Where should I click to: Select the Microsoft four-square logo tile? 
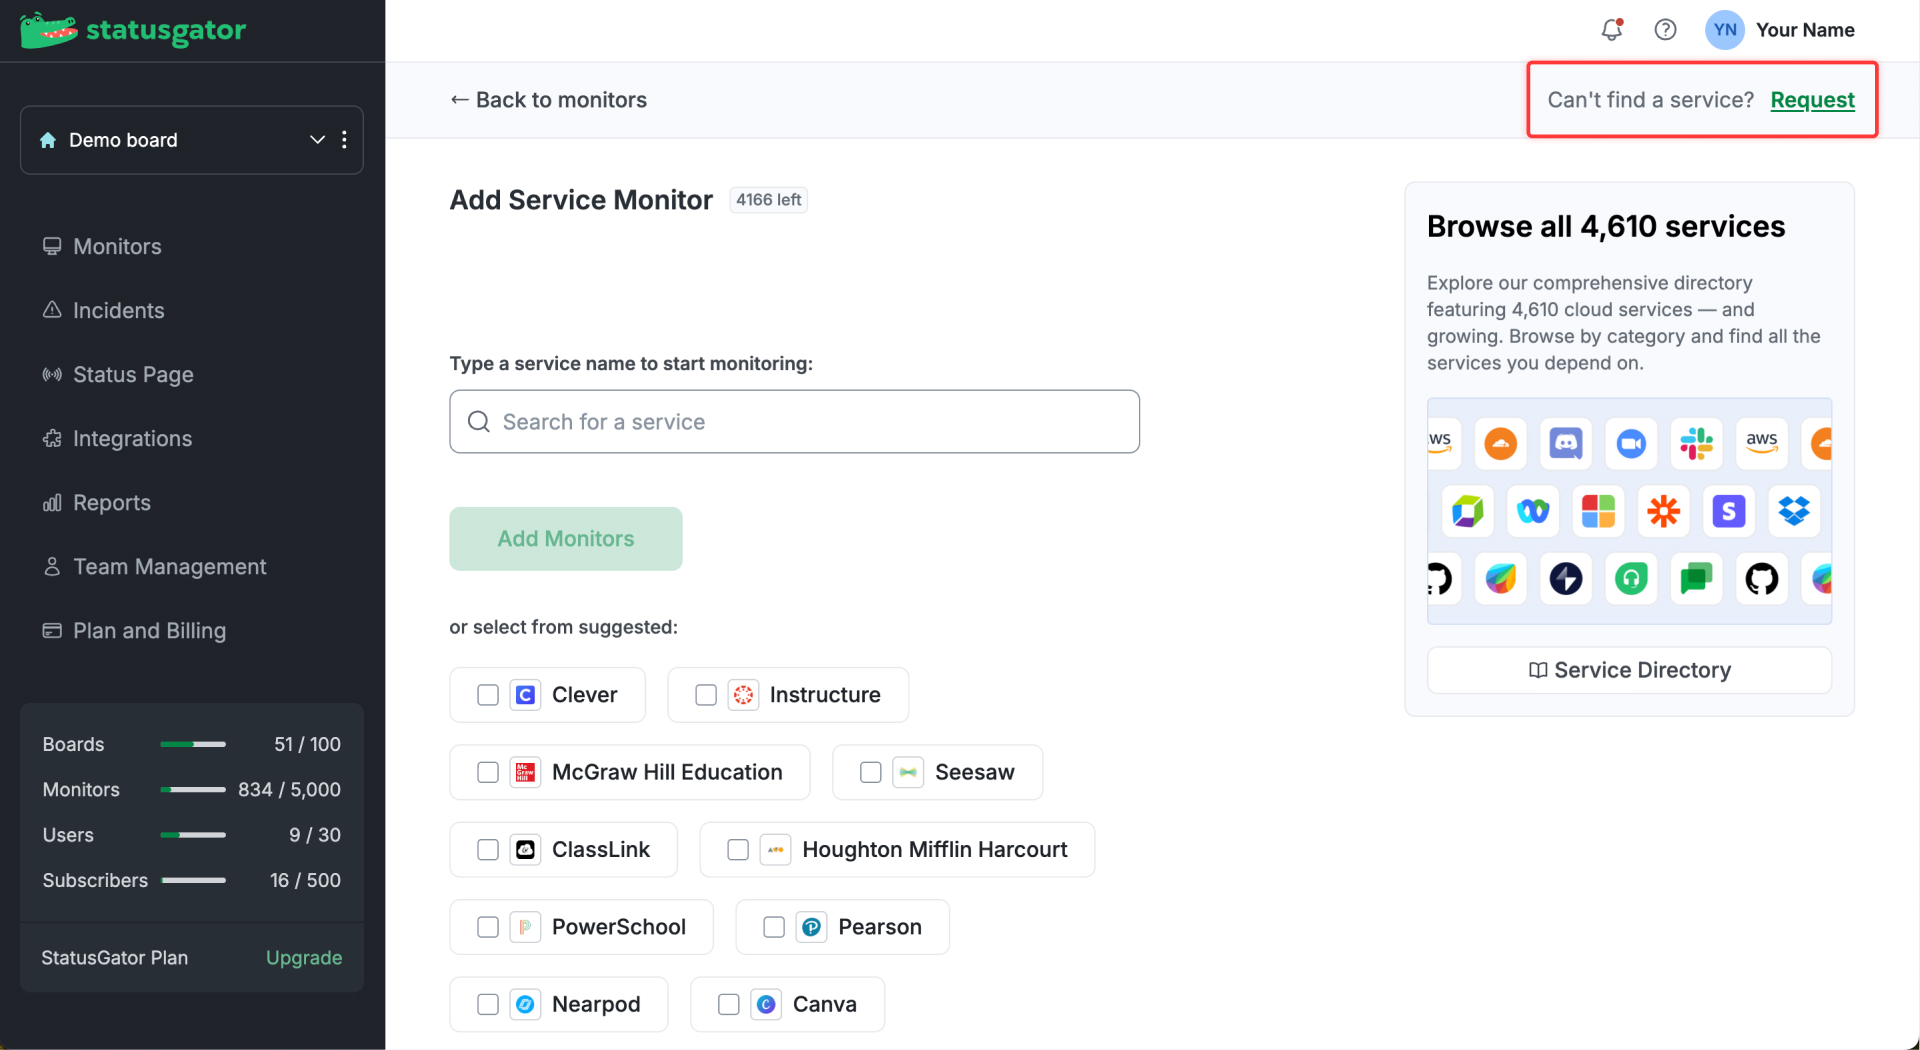[x=1598, y=511]
